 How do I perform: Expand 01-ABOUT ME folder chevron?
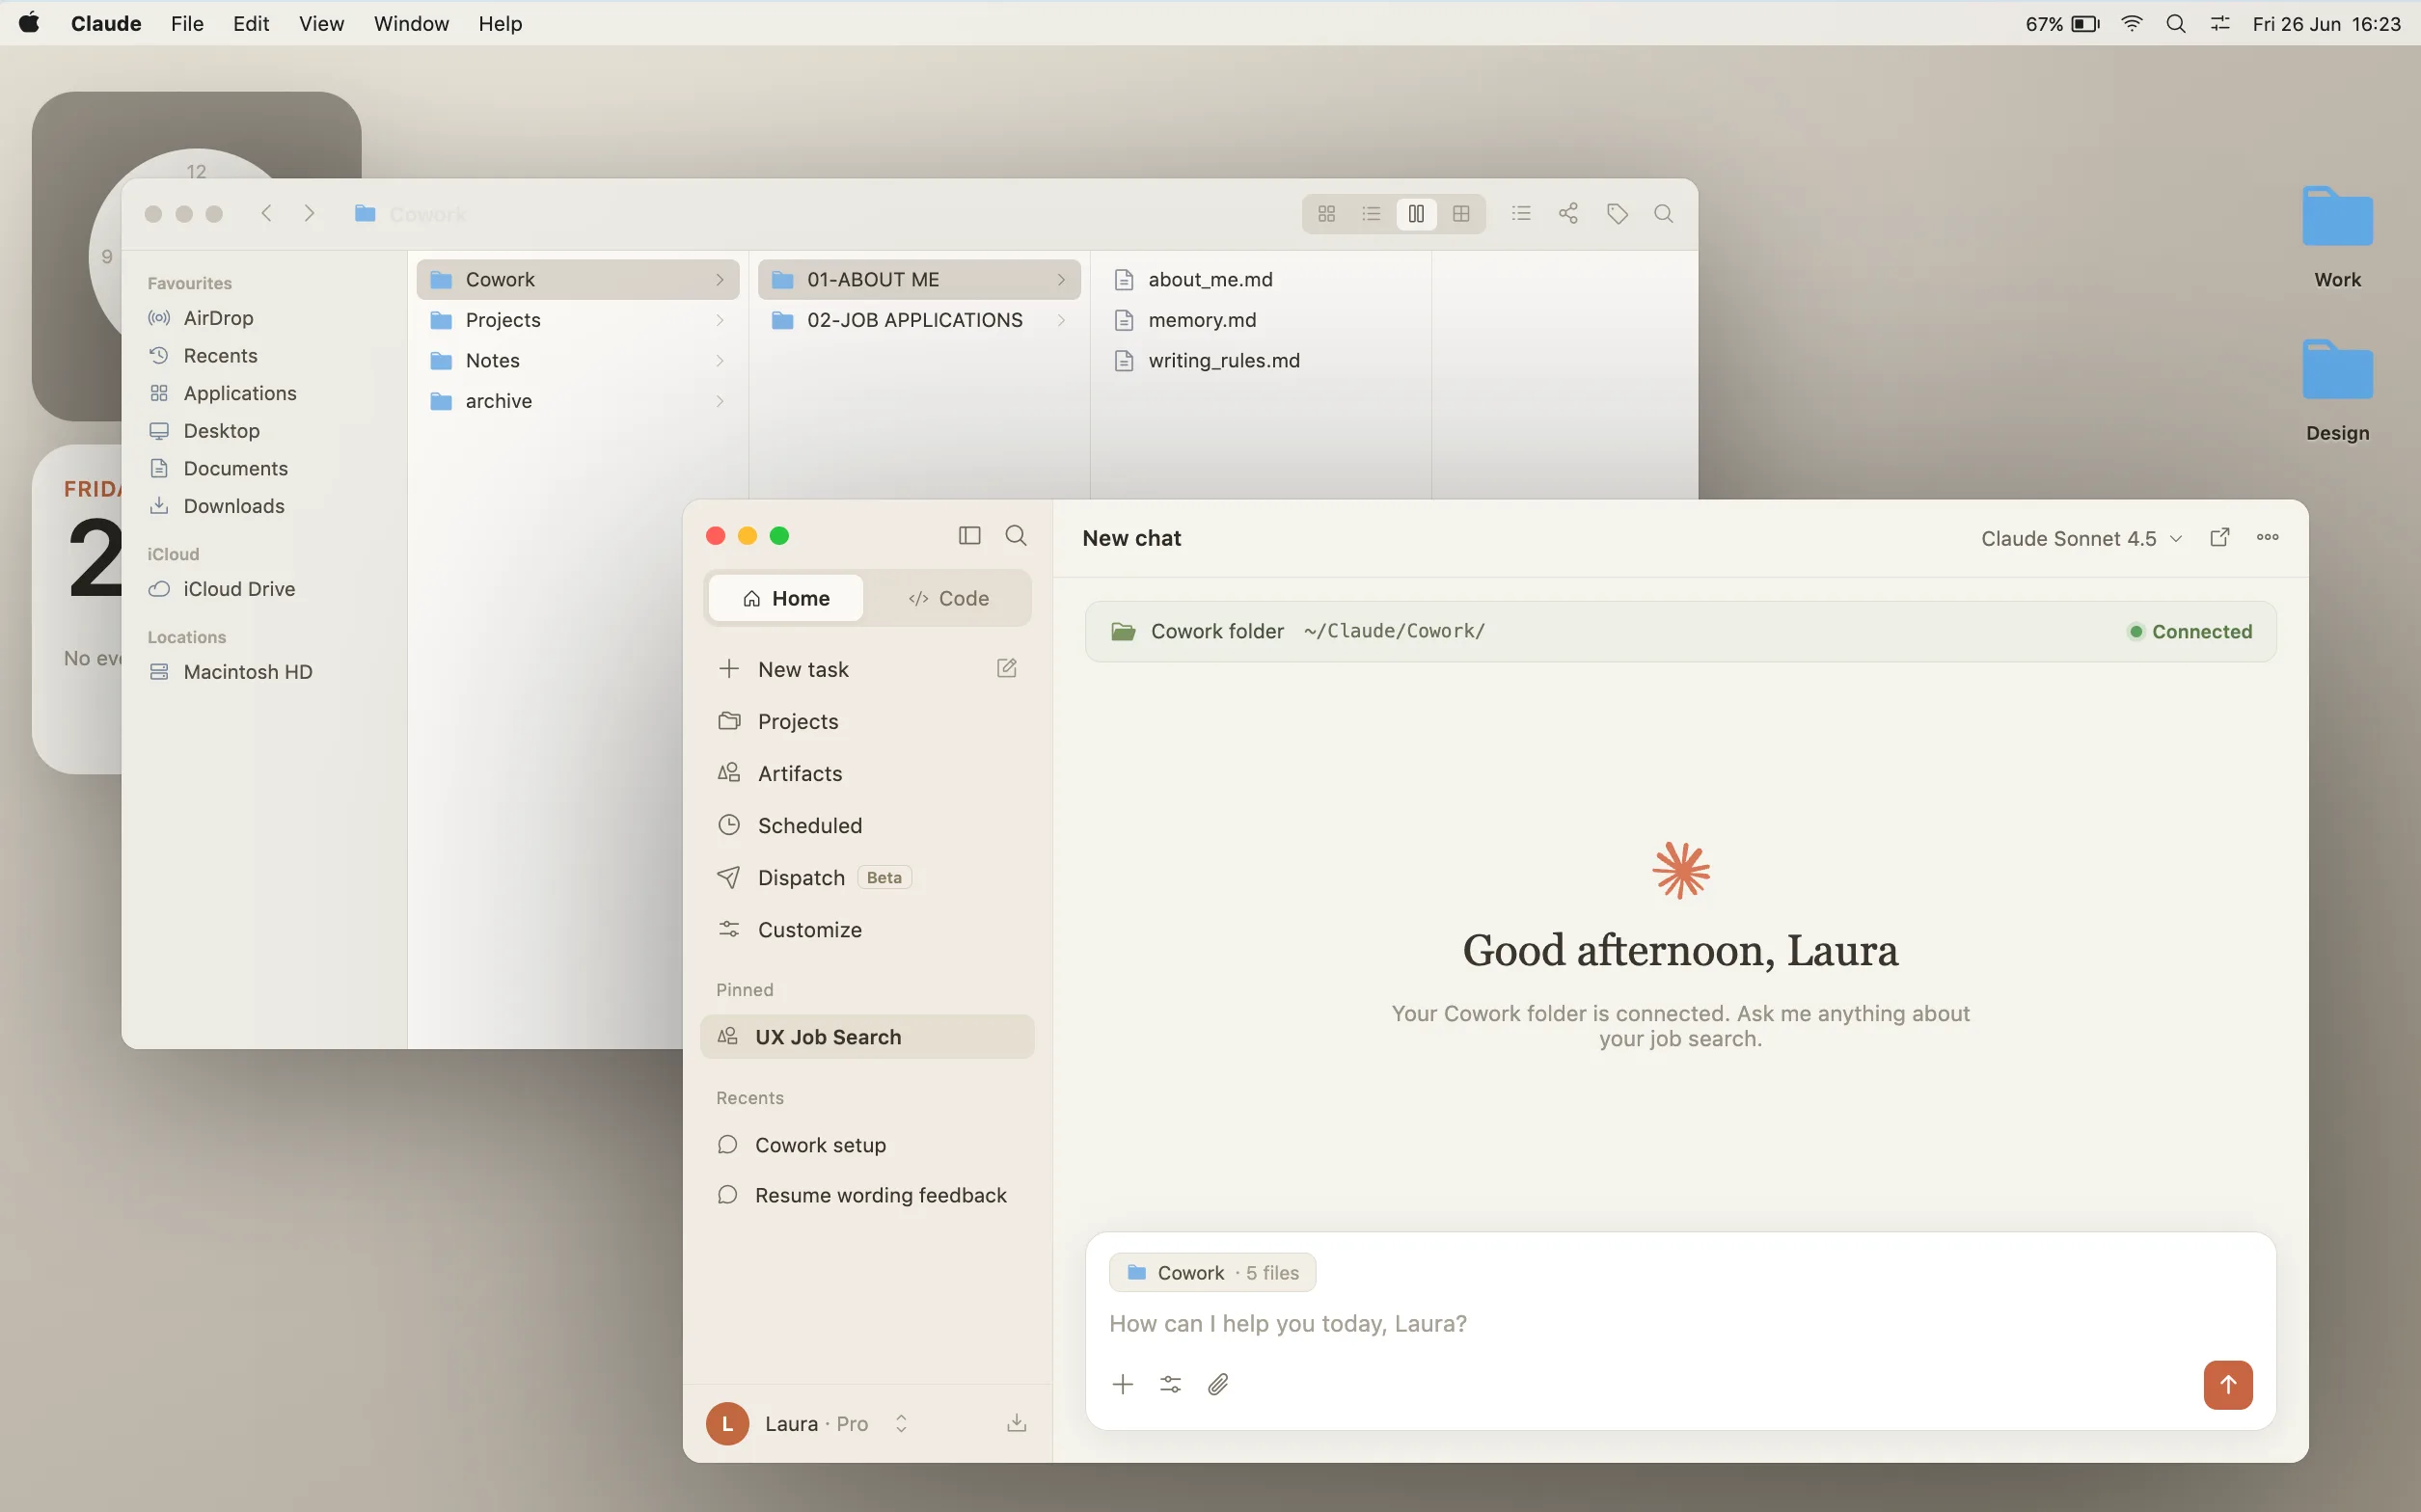click(x=1061, y=280)
